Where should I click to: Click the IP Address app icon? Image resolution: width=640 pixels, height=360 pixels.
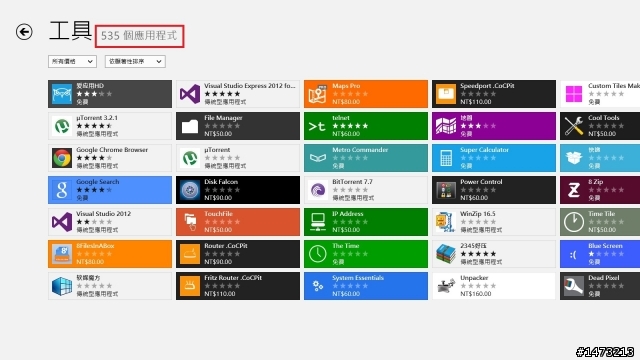[x=318, y=222]
